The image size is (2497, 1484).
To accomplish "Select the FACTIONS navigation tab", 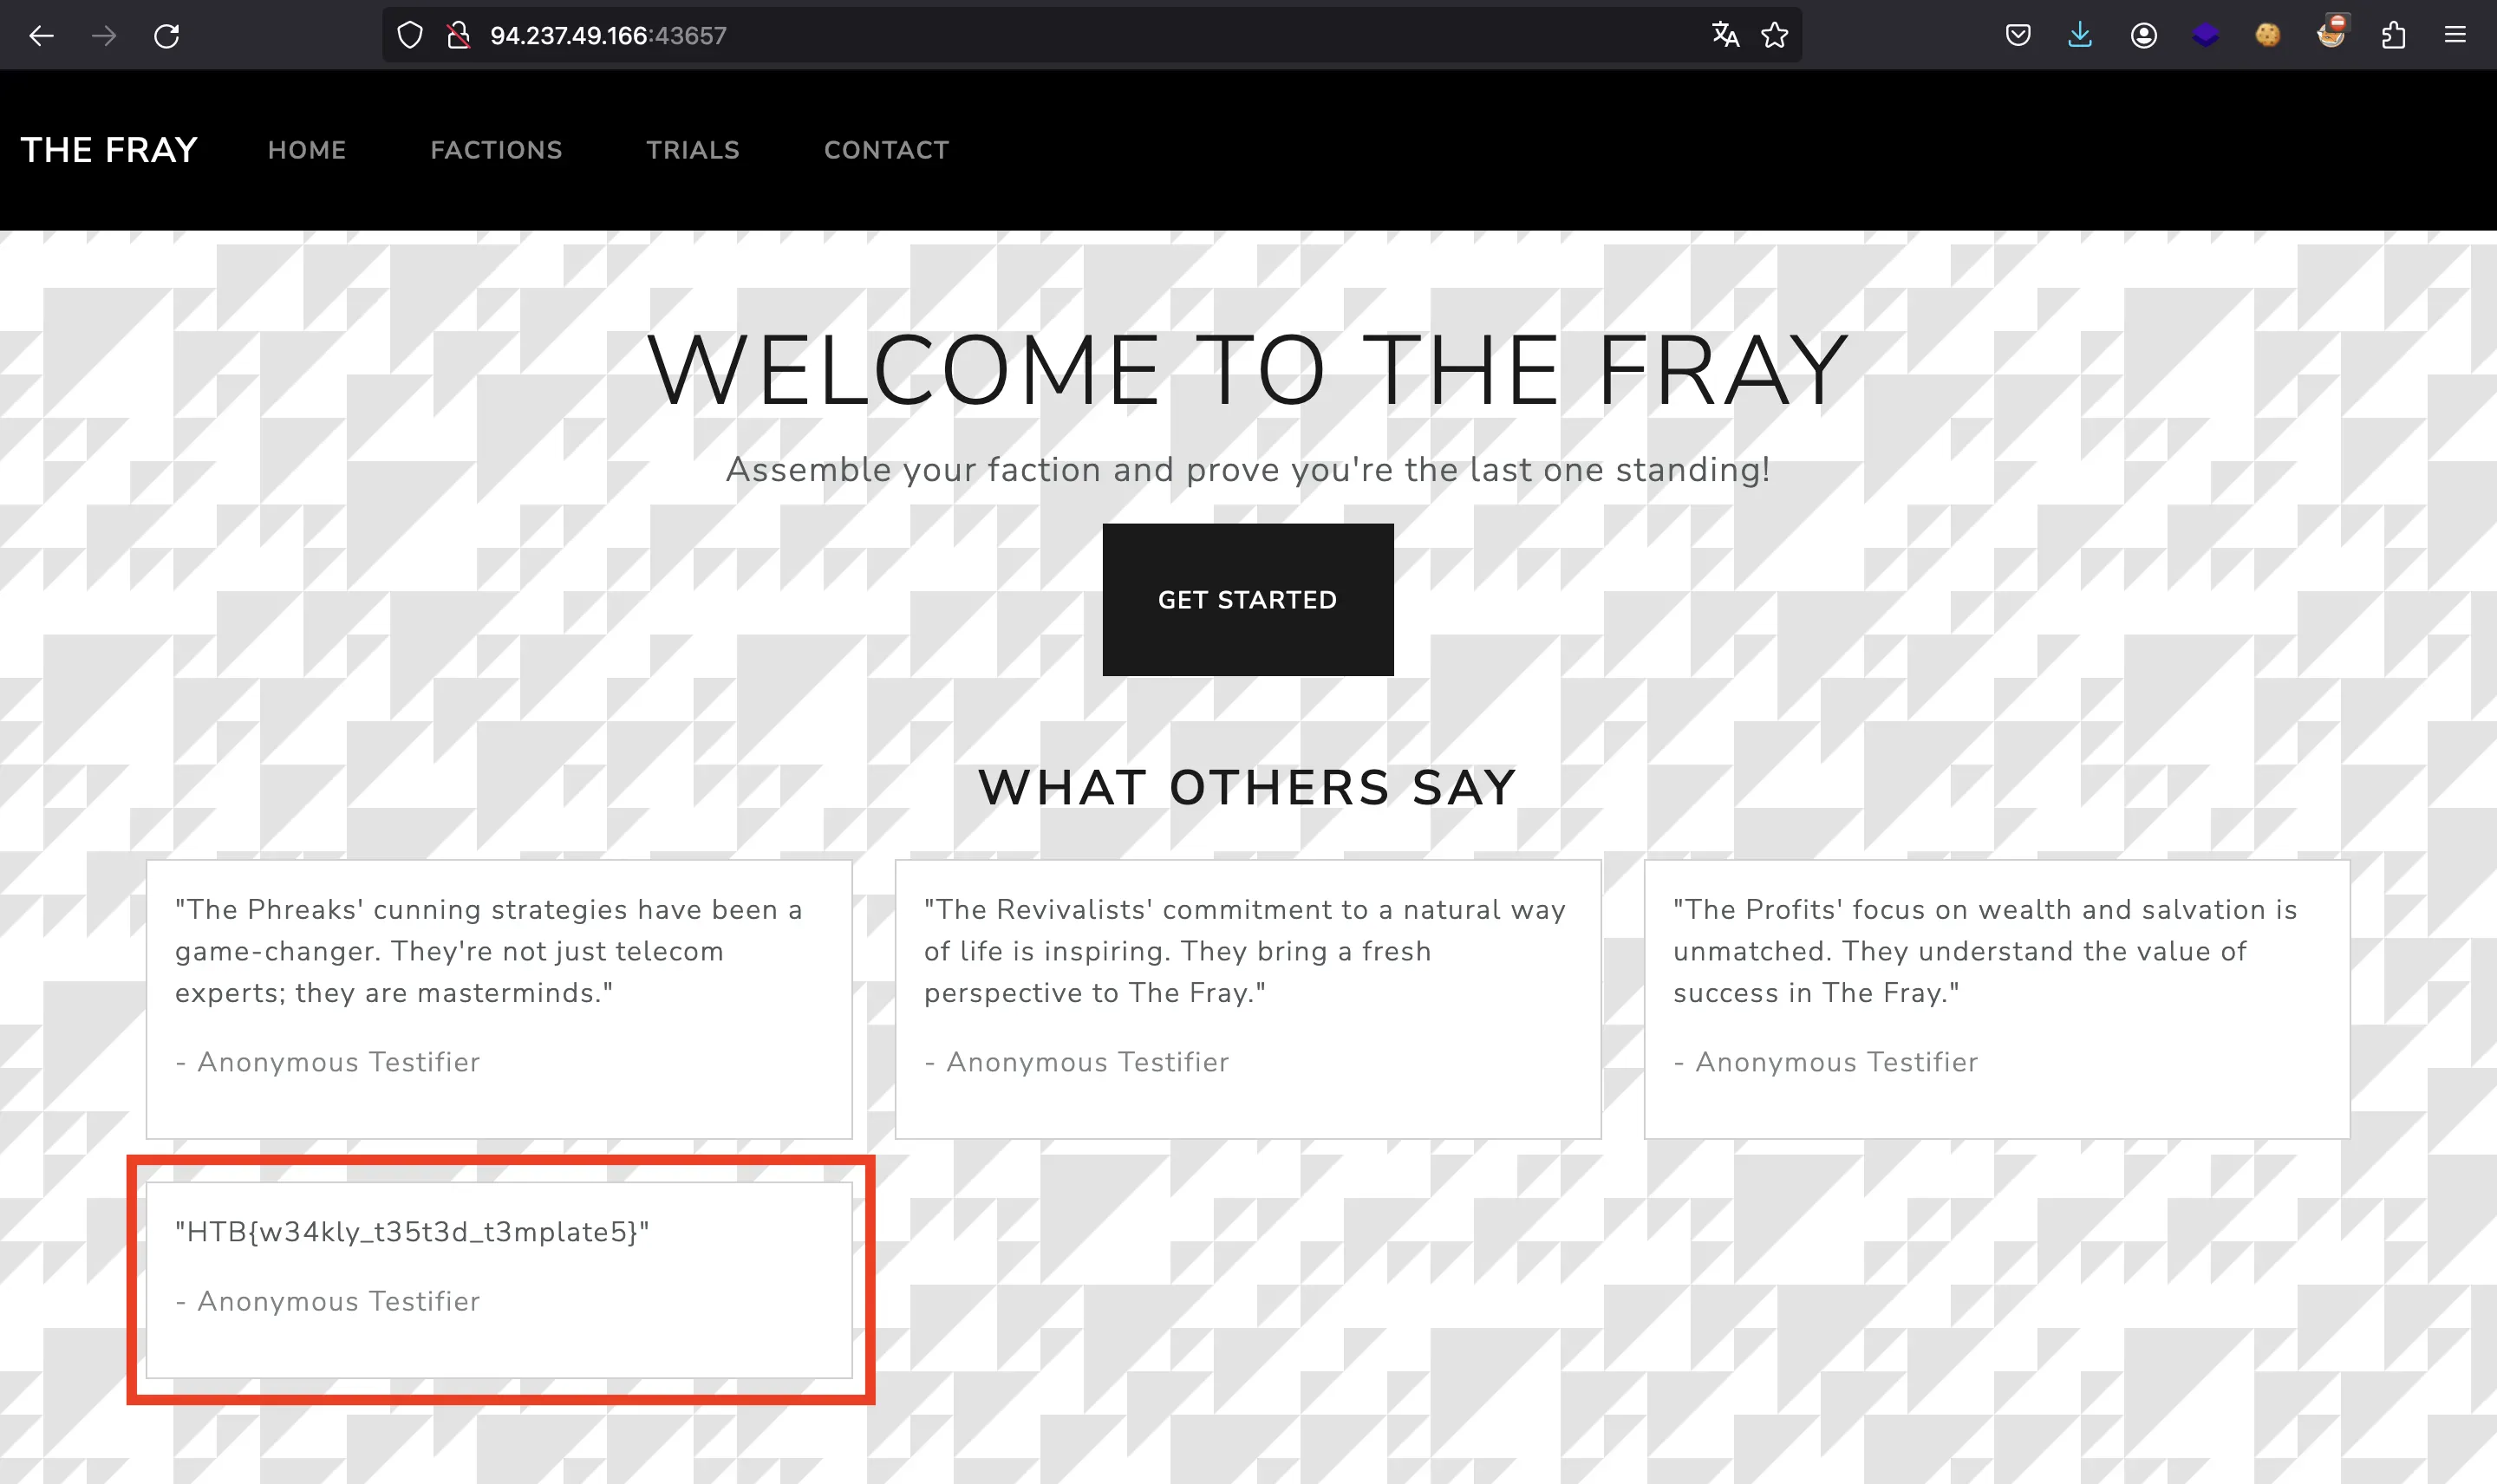I will (x=495, y=150).
